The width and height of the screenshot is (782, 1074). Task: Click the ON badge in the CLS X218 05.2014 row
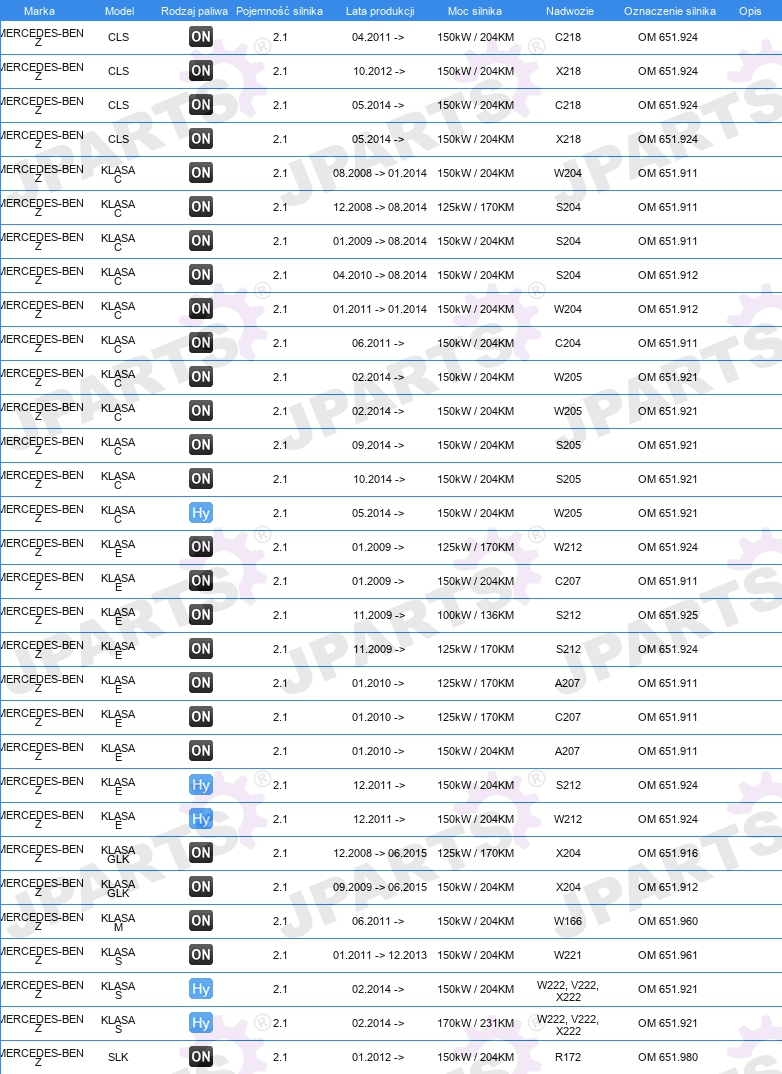tap(201, 138)
